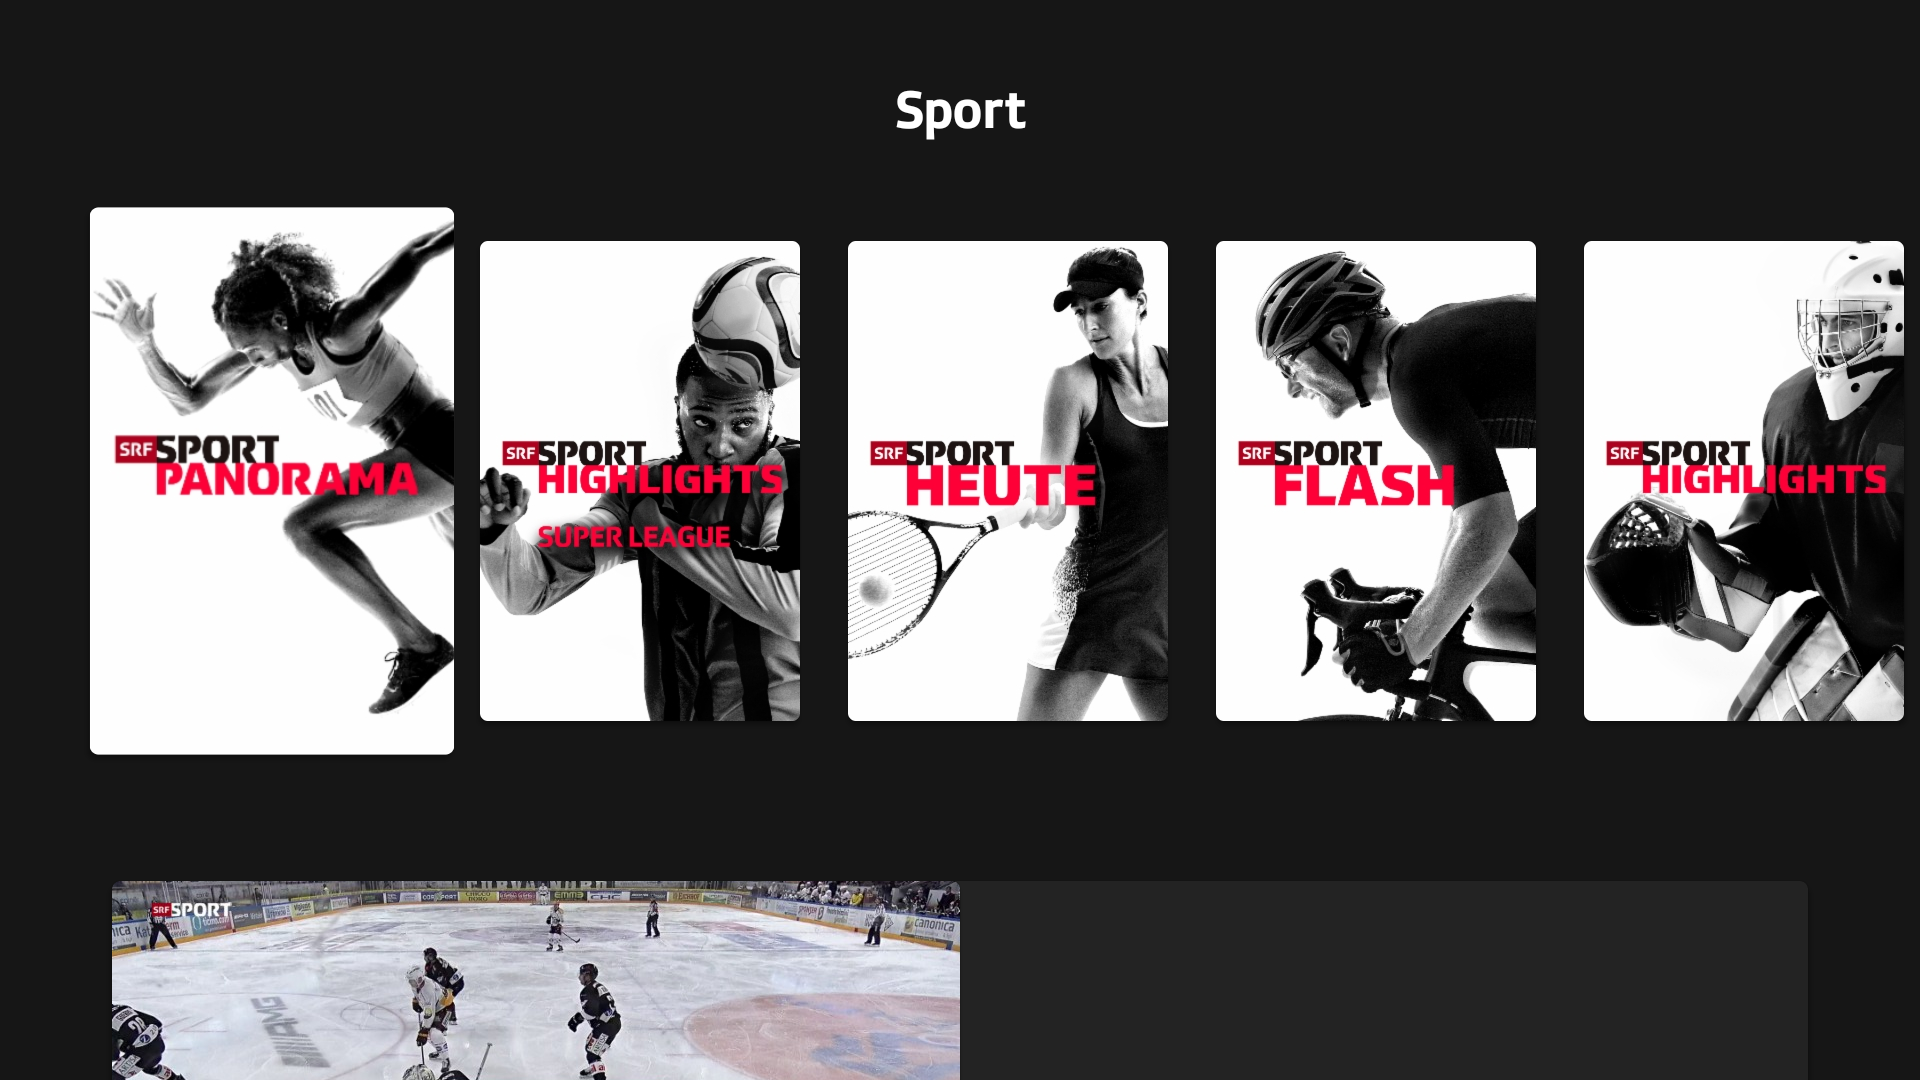Click the SRF logo on the Panorama card
Screen dimensions: 1920x1080
135,450
